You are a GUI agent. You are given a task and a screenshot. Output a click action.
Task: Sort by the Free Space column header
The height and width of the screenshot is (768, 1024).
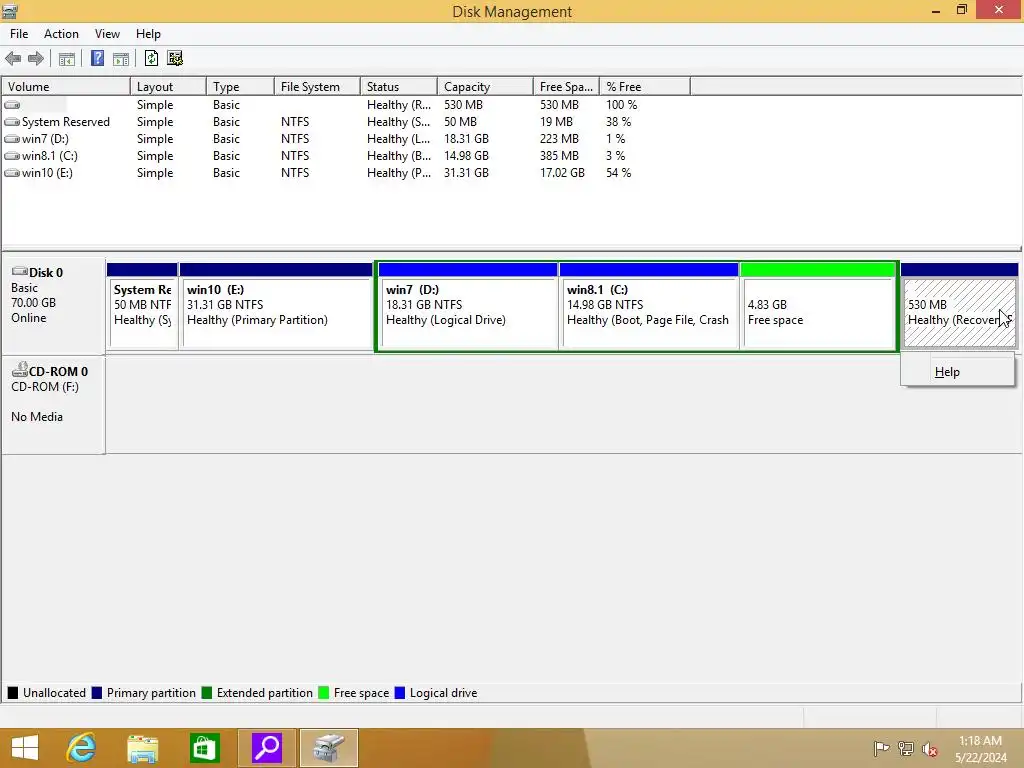566,87
